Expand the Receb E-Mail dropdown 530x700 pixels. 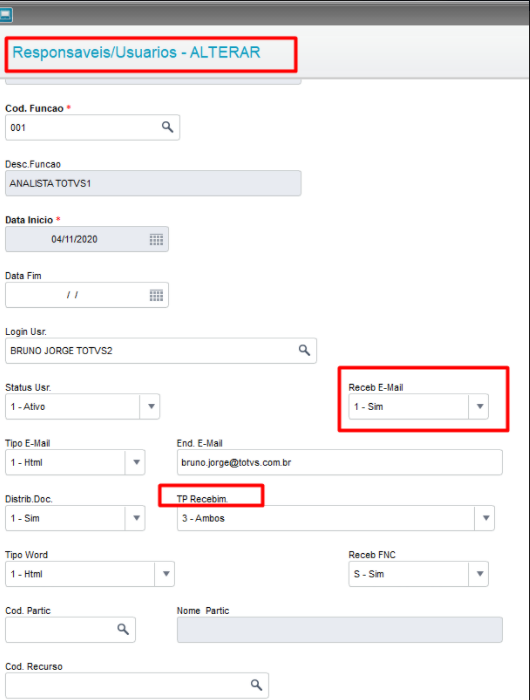[x=480, y=407]
